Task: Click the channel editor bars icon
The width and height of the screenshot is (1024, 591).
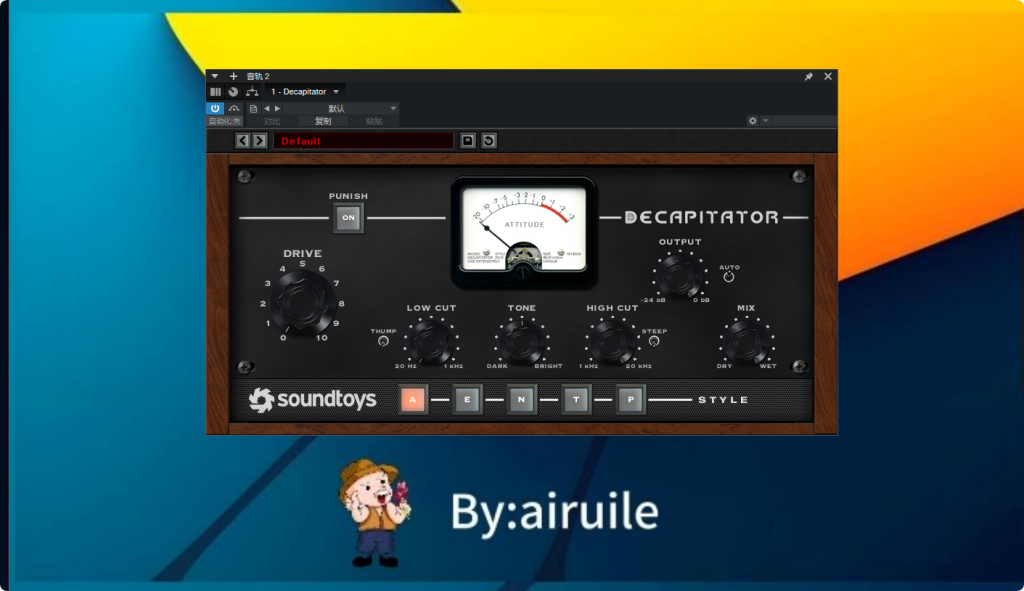Action: 216,92
